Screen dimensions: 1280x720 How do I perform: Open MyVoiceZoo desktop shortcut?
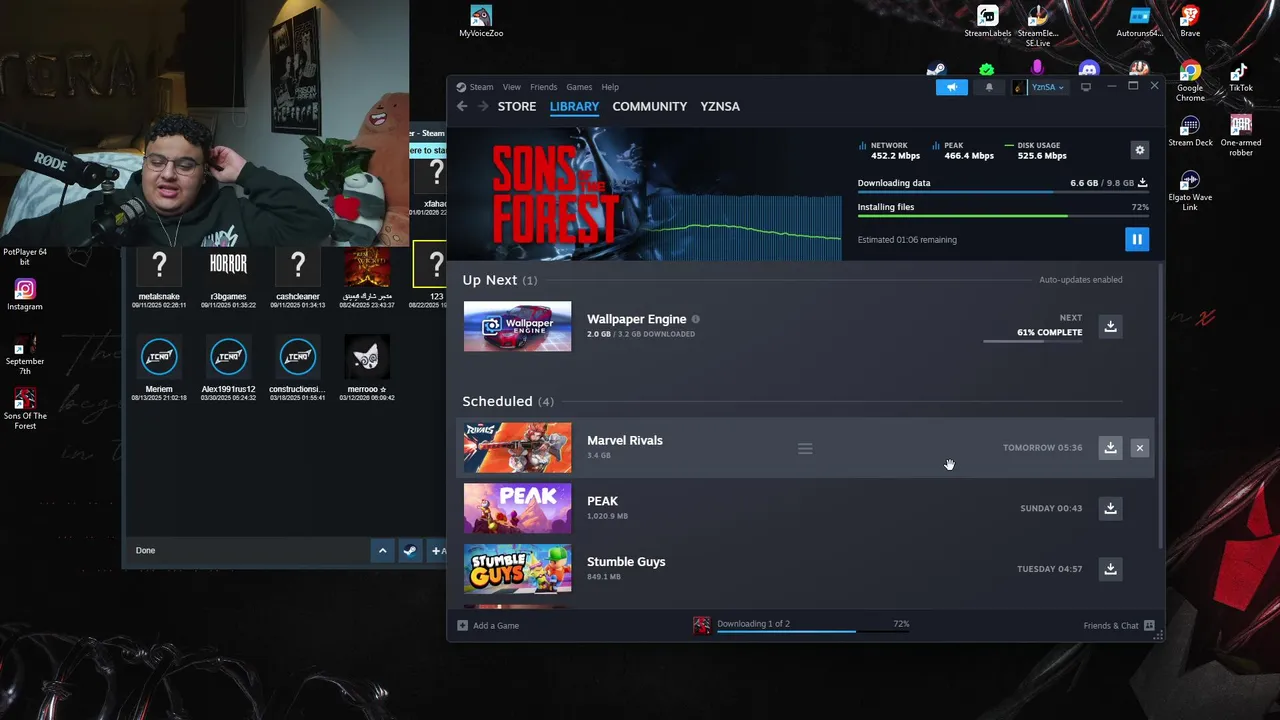pos(481,21)
